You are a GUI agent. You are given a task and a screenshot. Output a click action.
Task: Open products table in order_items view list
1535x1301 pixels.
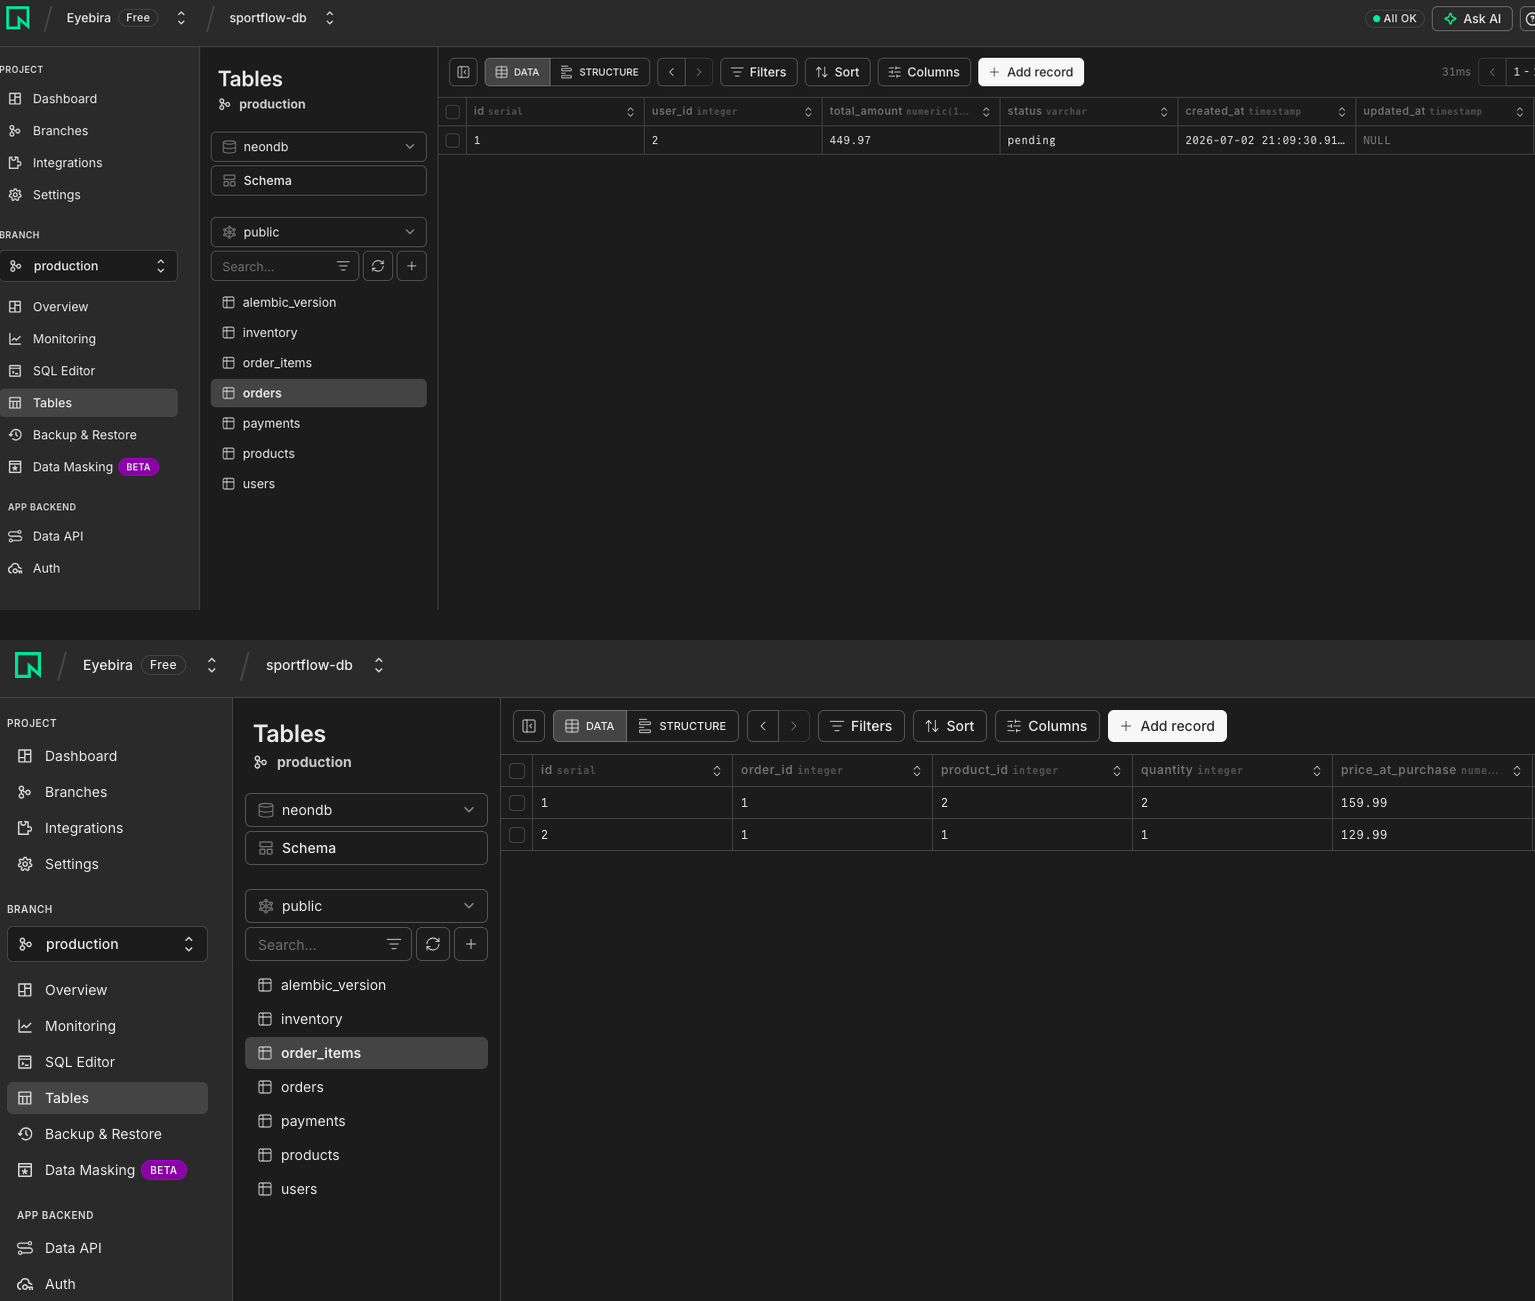tap(366, 1155)
